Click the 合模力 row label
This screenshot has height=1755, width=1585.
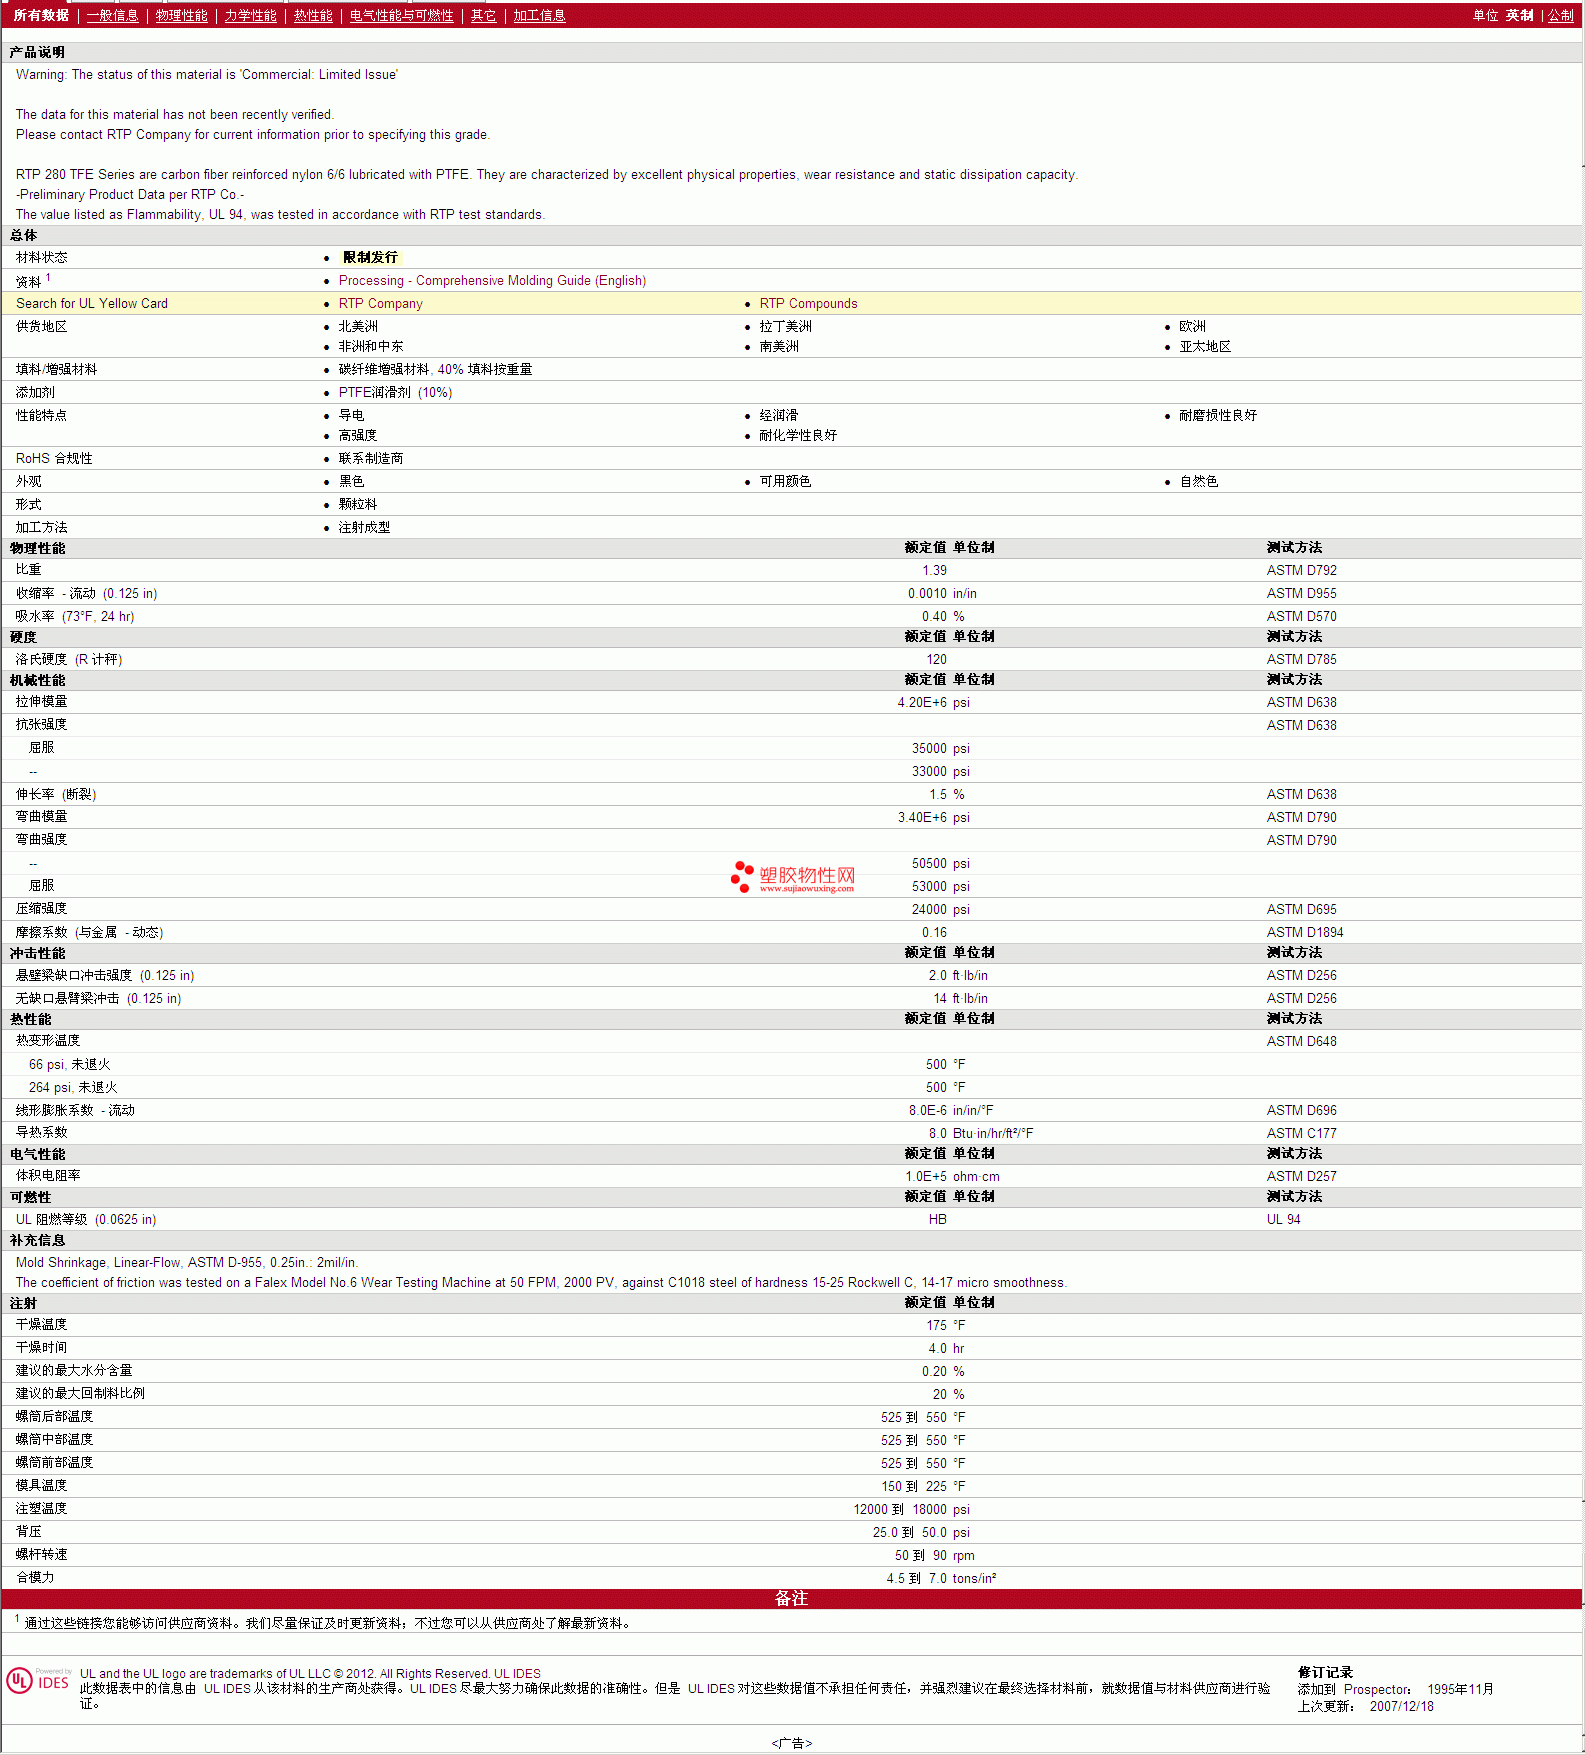pyautogui.click(x=35, y=1577)
